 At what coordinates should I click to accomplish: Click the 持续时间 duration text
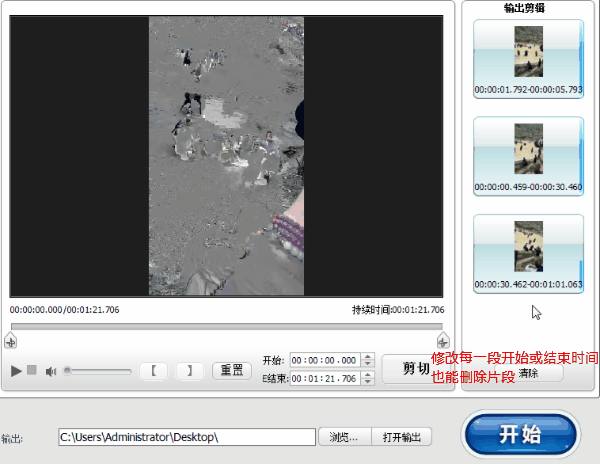click(x=398, y=309)
